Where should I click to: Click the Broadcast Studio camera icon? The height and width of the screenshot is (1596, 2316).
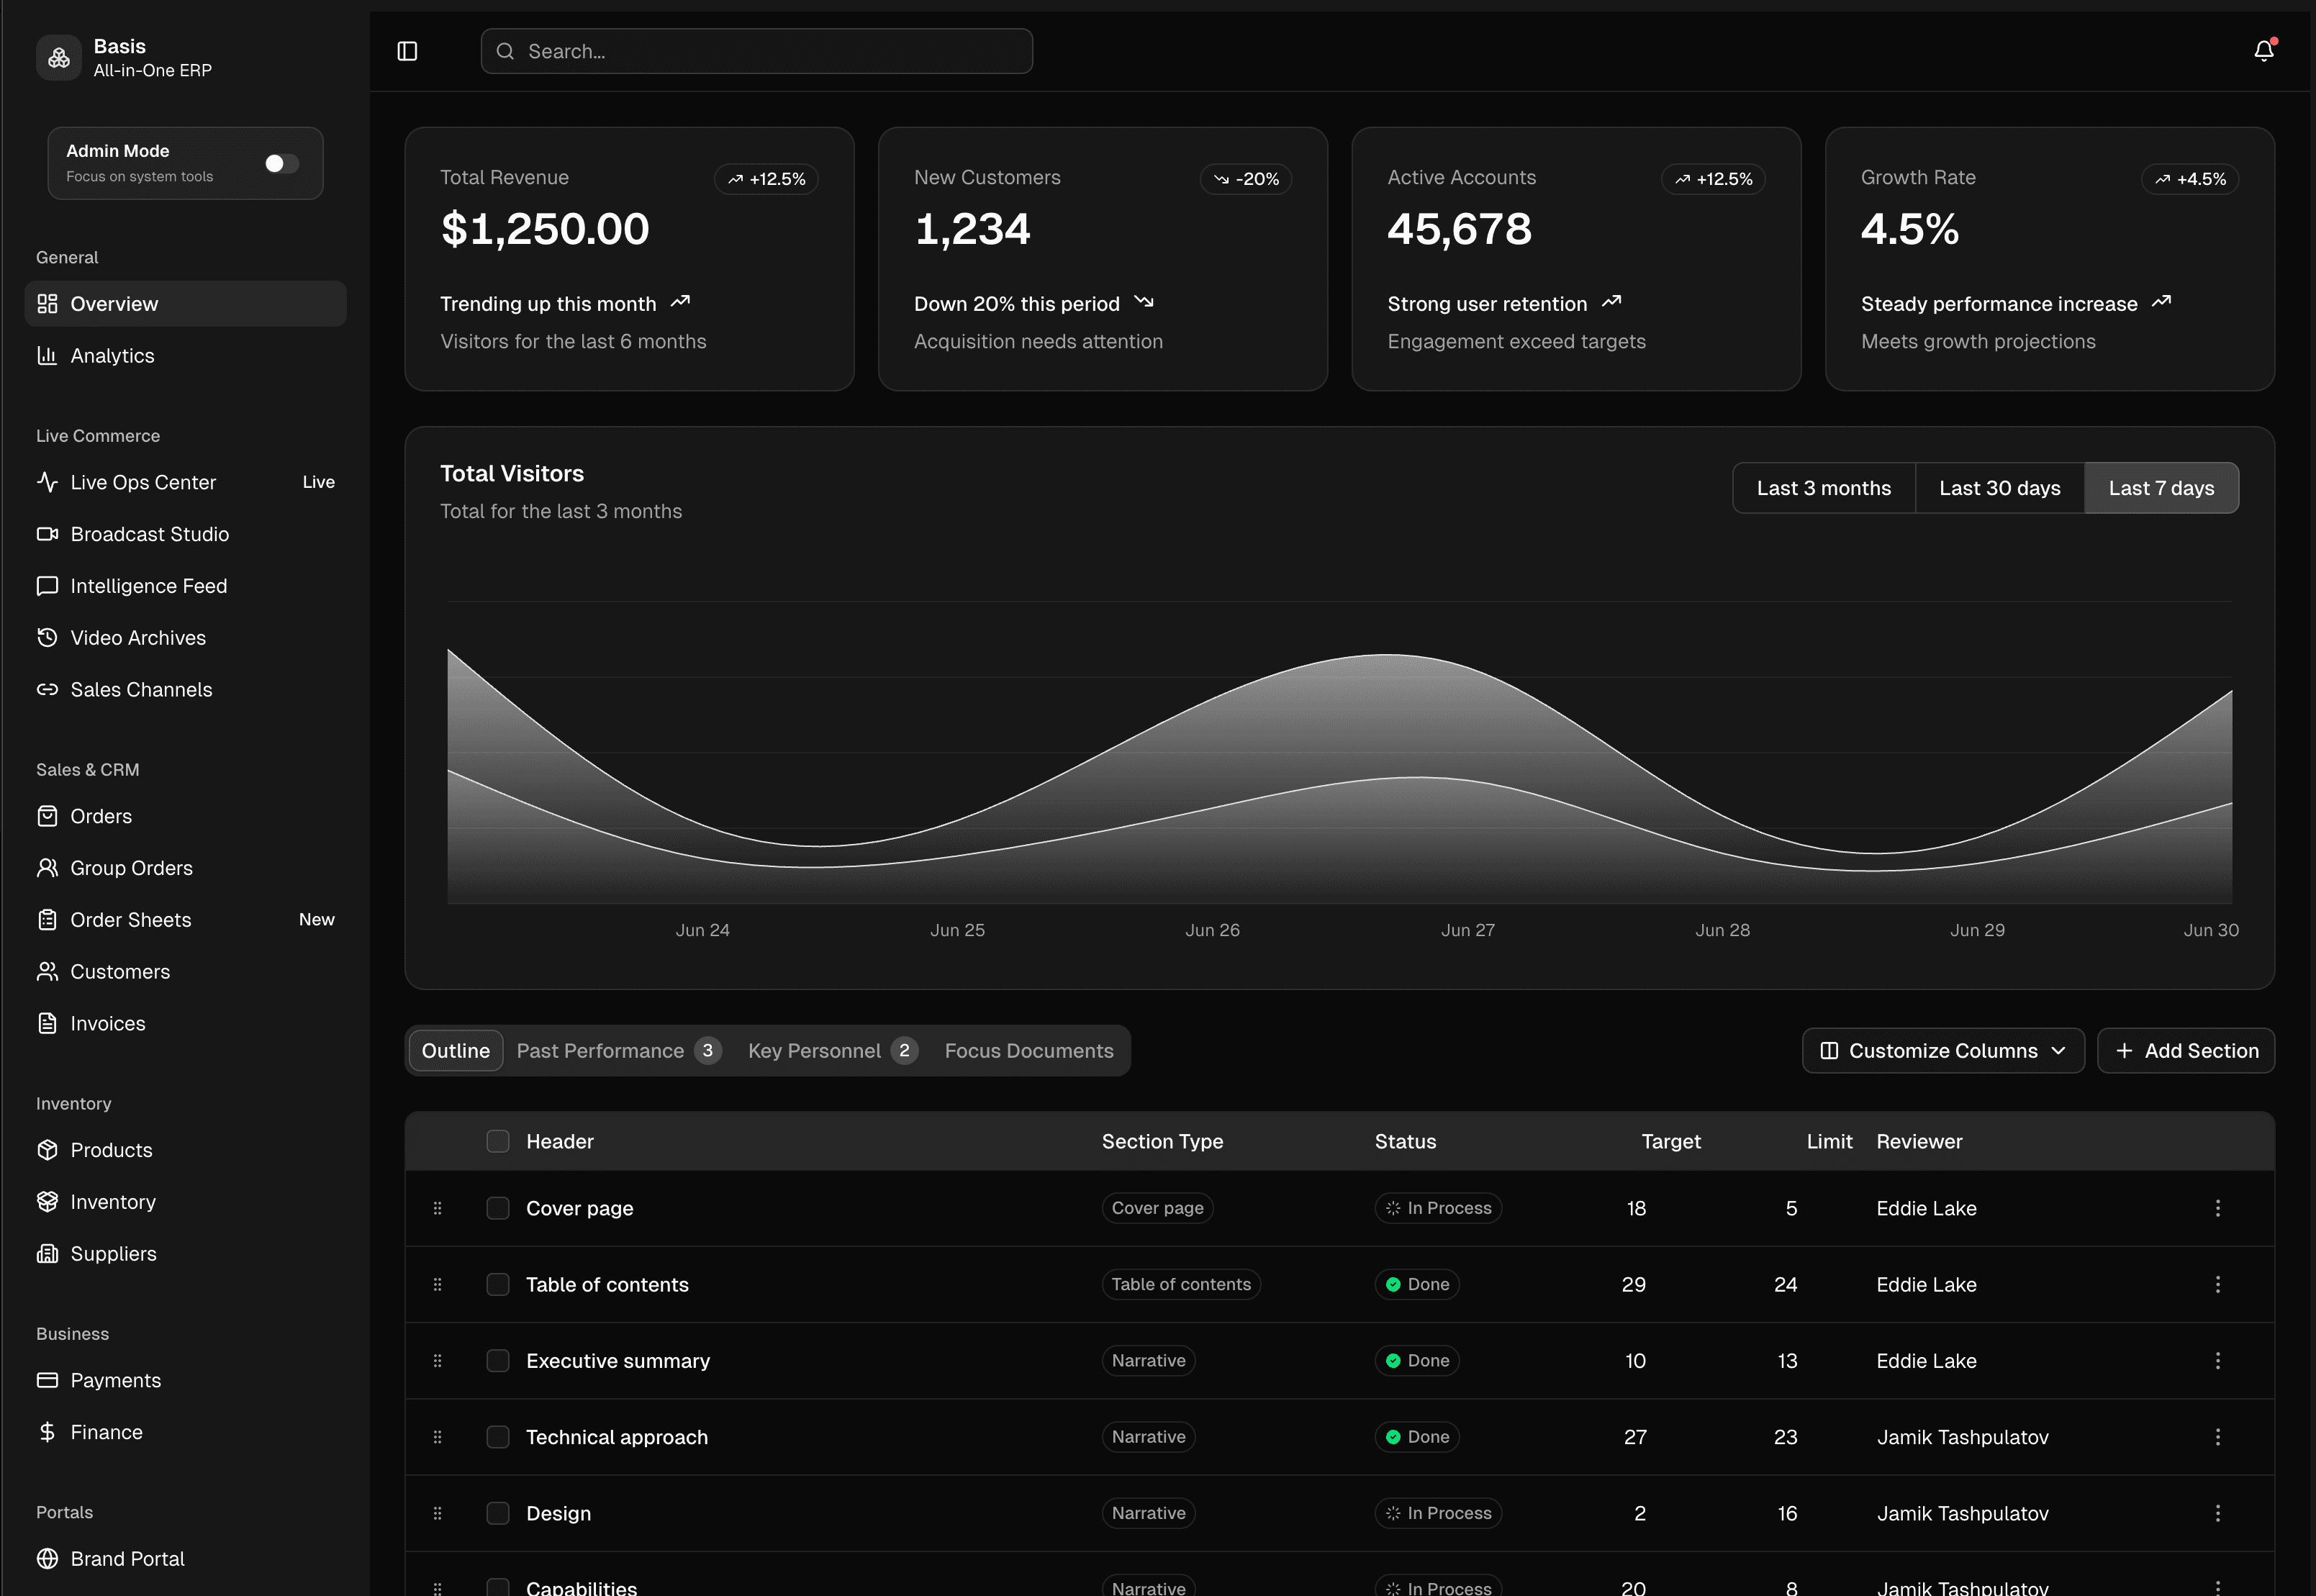point(47,534)
